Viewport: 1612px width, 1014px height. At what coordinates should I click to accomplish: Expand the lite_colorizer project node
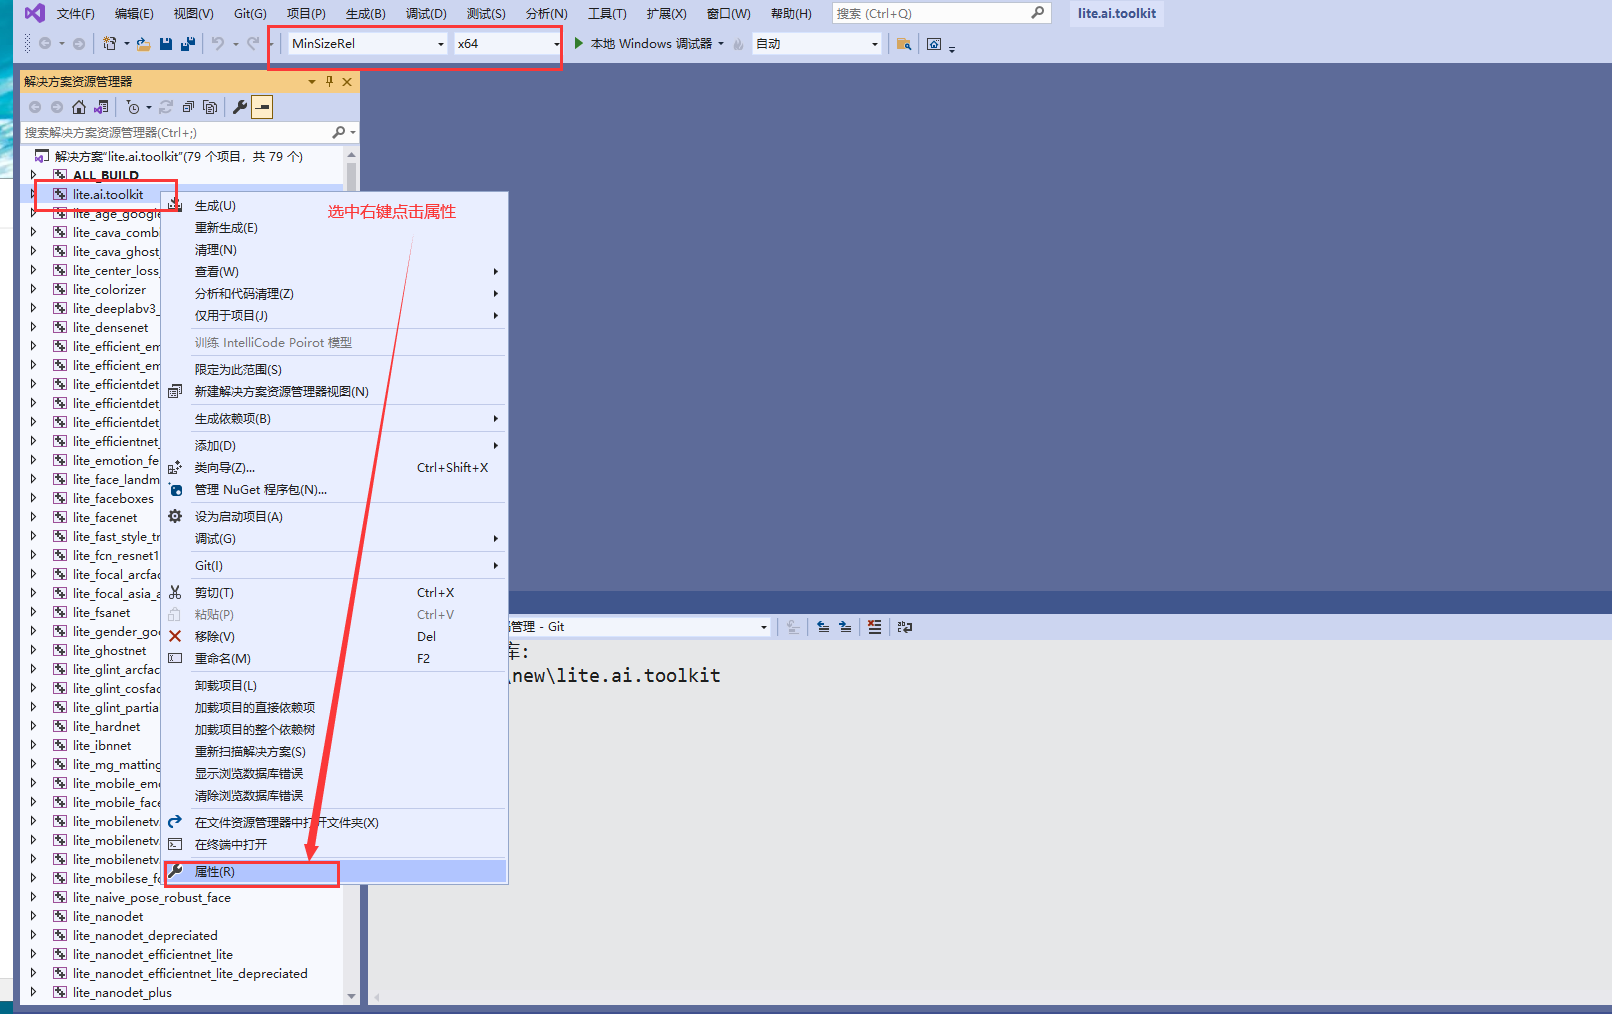coord(33,289)
